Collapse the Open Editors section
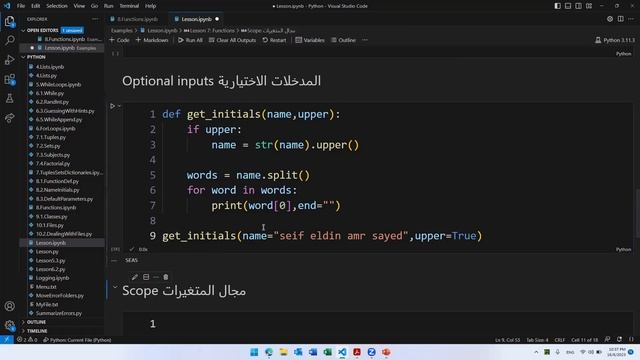This screenshot has width=640, height=360. [23, 30]
